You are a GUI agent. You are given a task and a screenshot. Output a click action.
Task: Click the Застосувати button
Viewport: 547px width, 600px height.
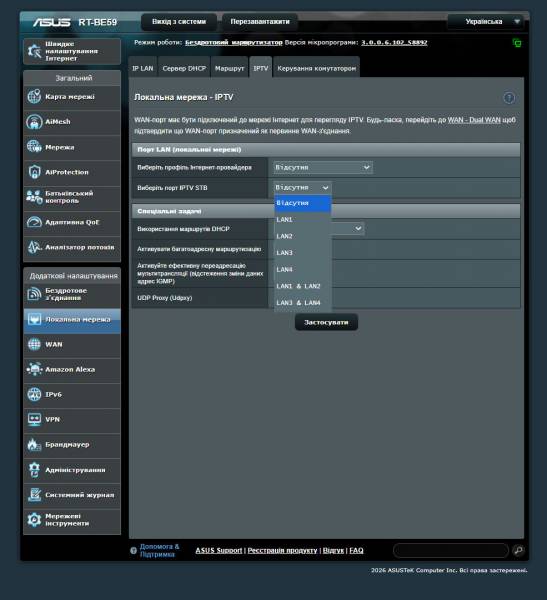(x=326, y=322)
